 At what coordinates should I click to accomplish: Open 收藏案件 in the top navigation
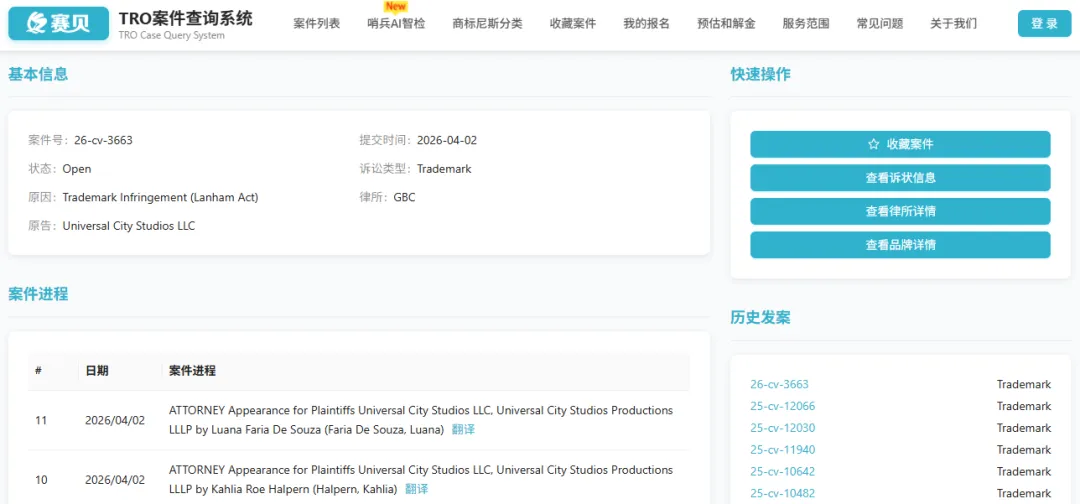[x=572, y=24]
